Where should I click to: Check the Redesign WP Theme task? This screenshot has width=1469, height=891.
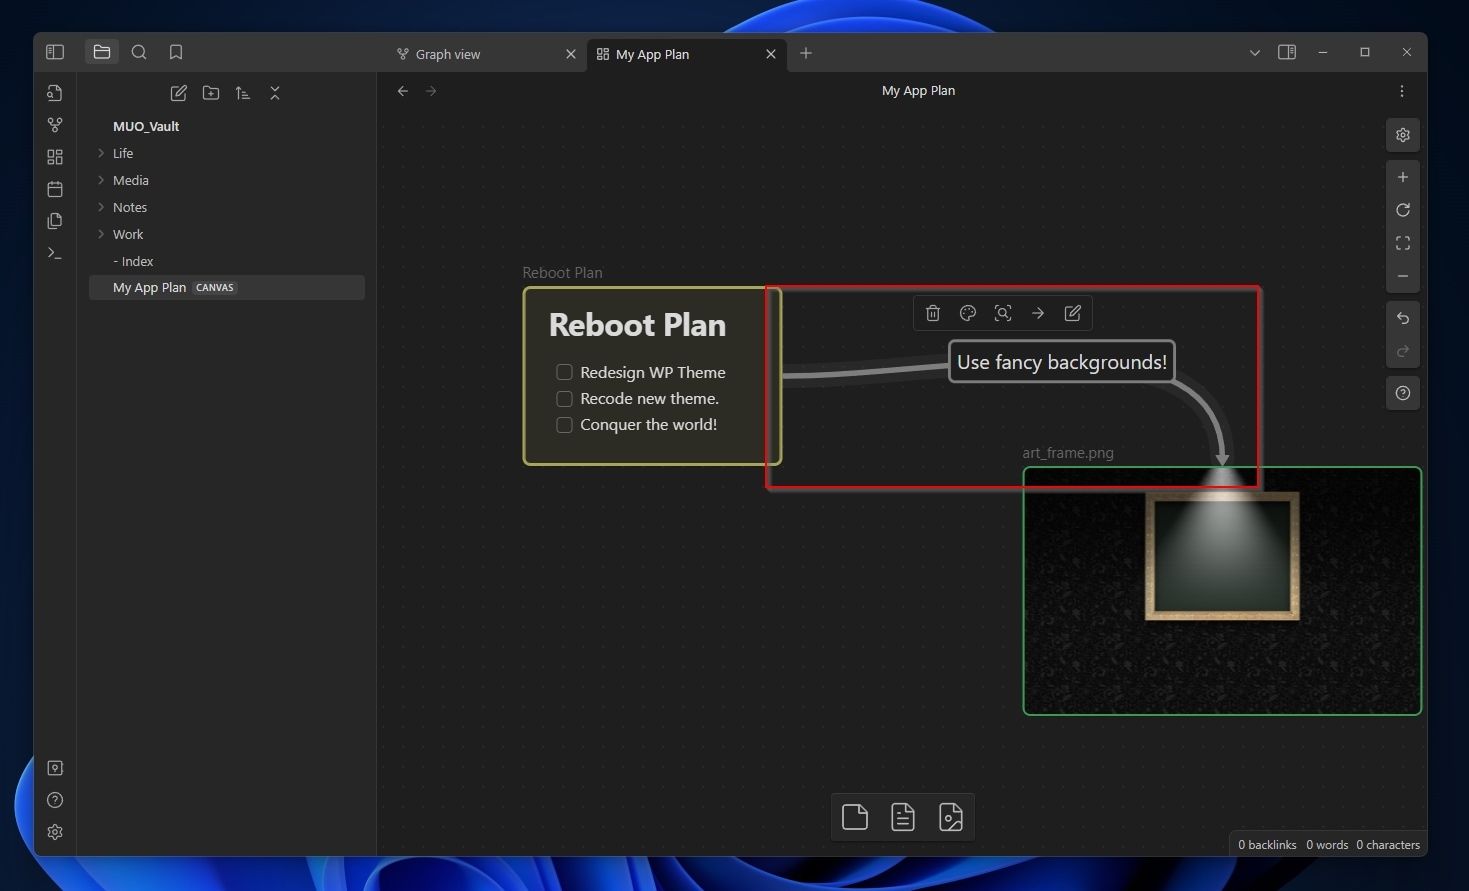coord(564,371)
